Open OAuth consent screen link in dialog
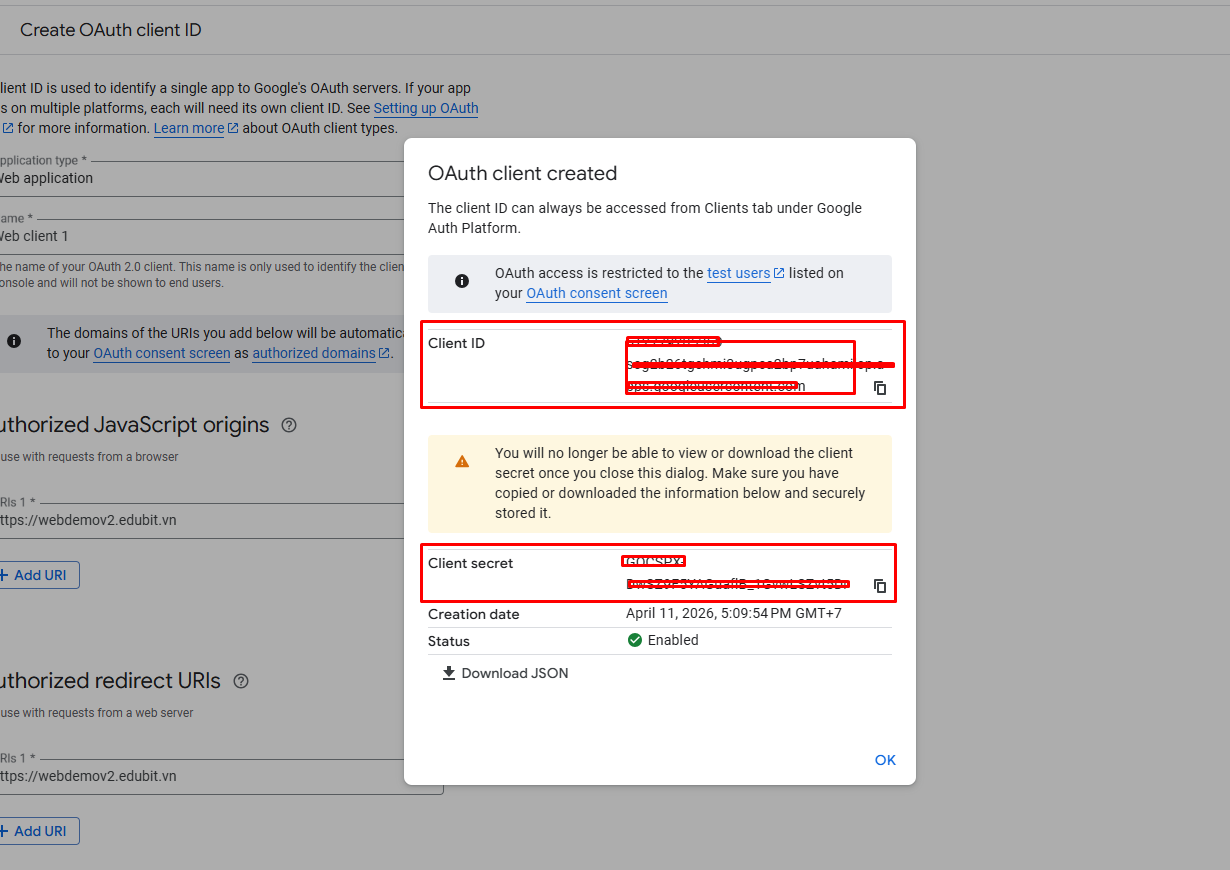Image resolution: width=1230 pixels, height=870 pixels. pos(596,293)
